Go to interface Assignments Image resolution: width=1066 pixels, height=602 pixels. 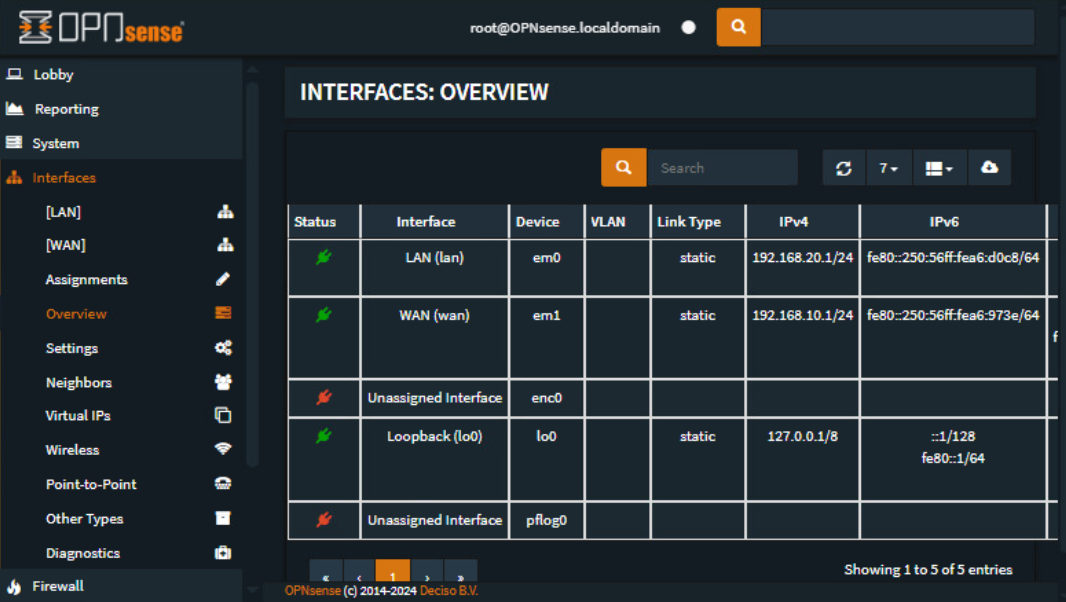pos(86,280)
